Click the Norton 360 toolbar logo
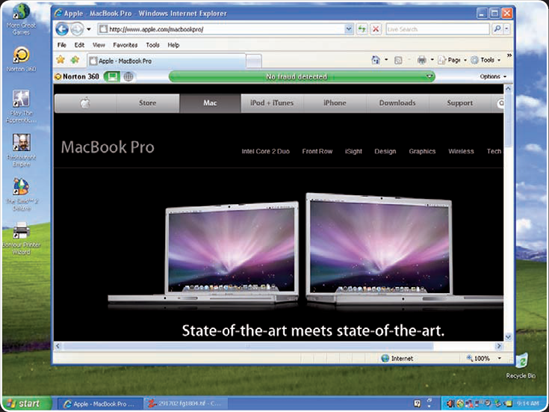 [x=77, y=76]
